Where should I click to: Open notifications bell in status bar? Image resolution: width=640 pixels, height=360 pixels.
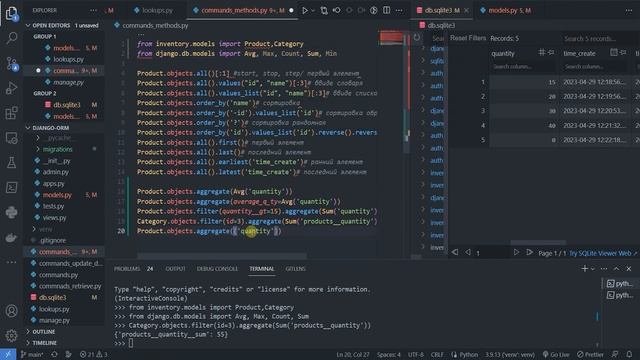pos(629,354)
